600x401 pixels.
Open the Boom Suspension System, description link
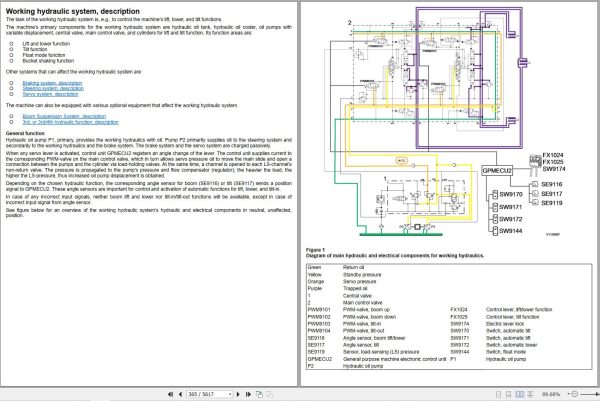tap(64, 116)
